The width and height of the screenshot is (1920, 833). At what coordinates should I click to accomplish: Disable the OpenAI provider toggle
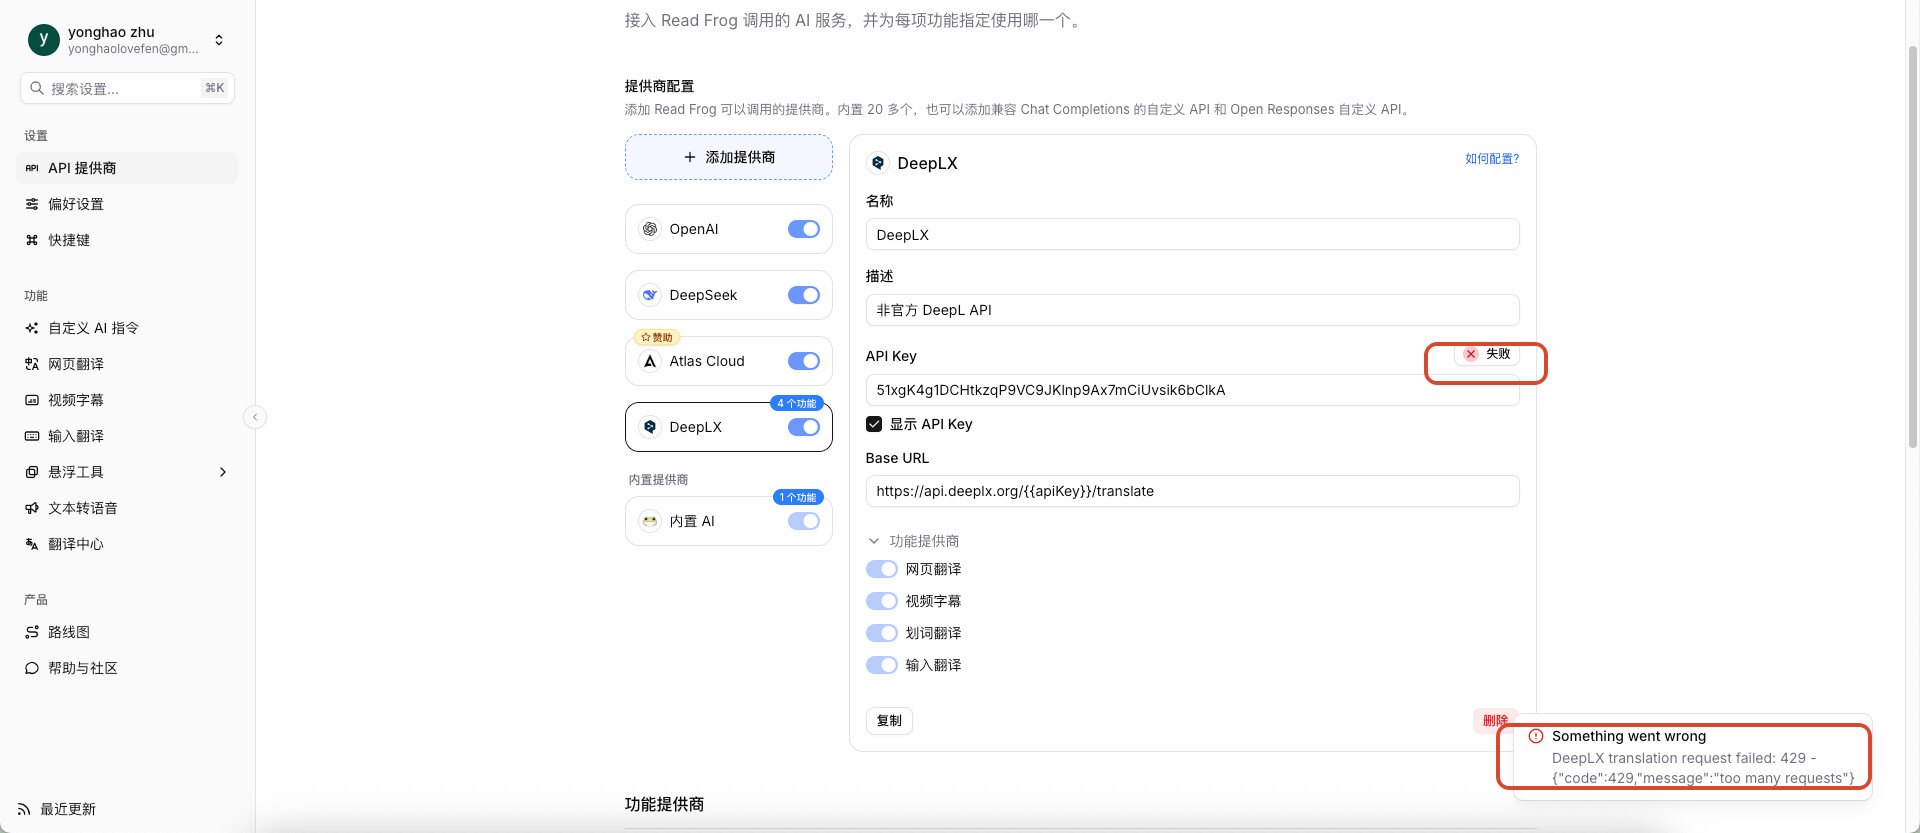(804, 229)
